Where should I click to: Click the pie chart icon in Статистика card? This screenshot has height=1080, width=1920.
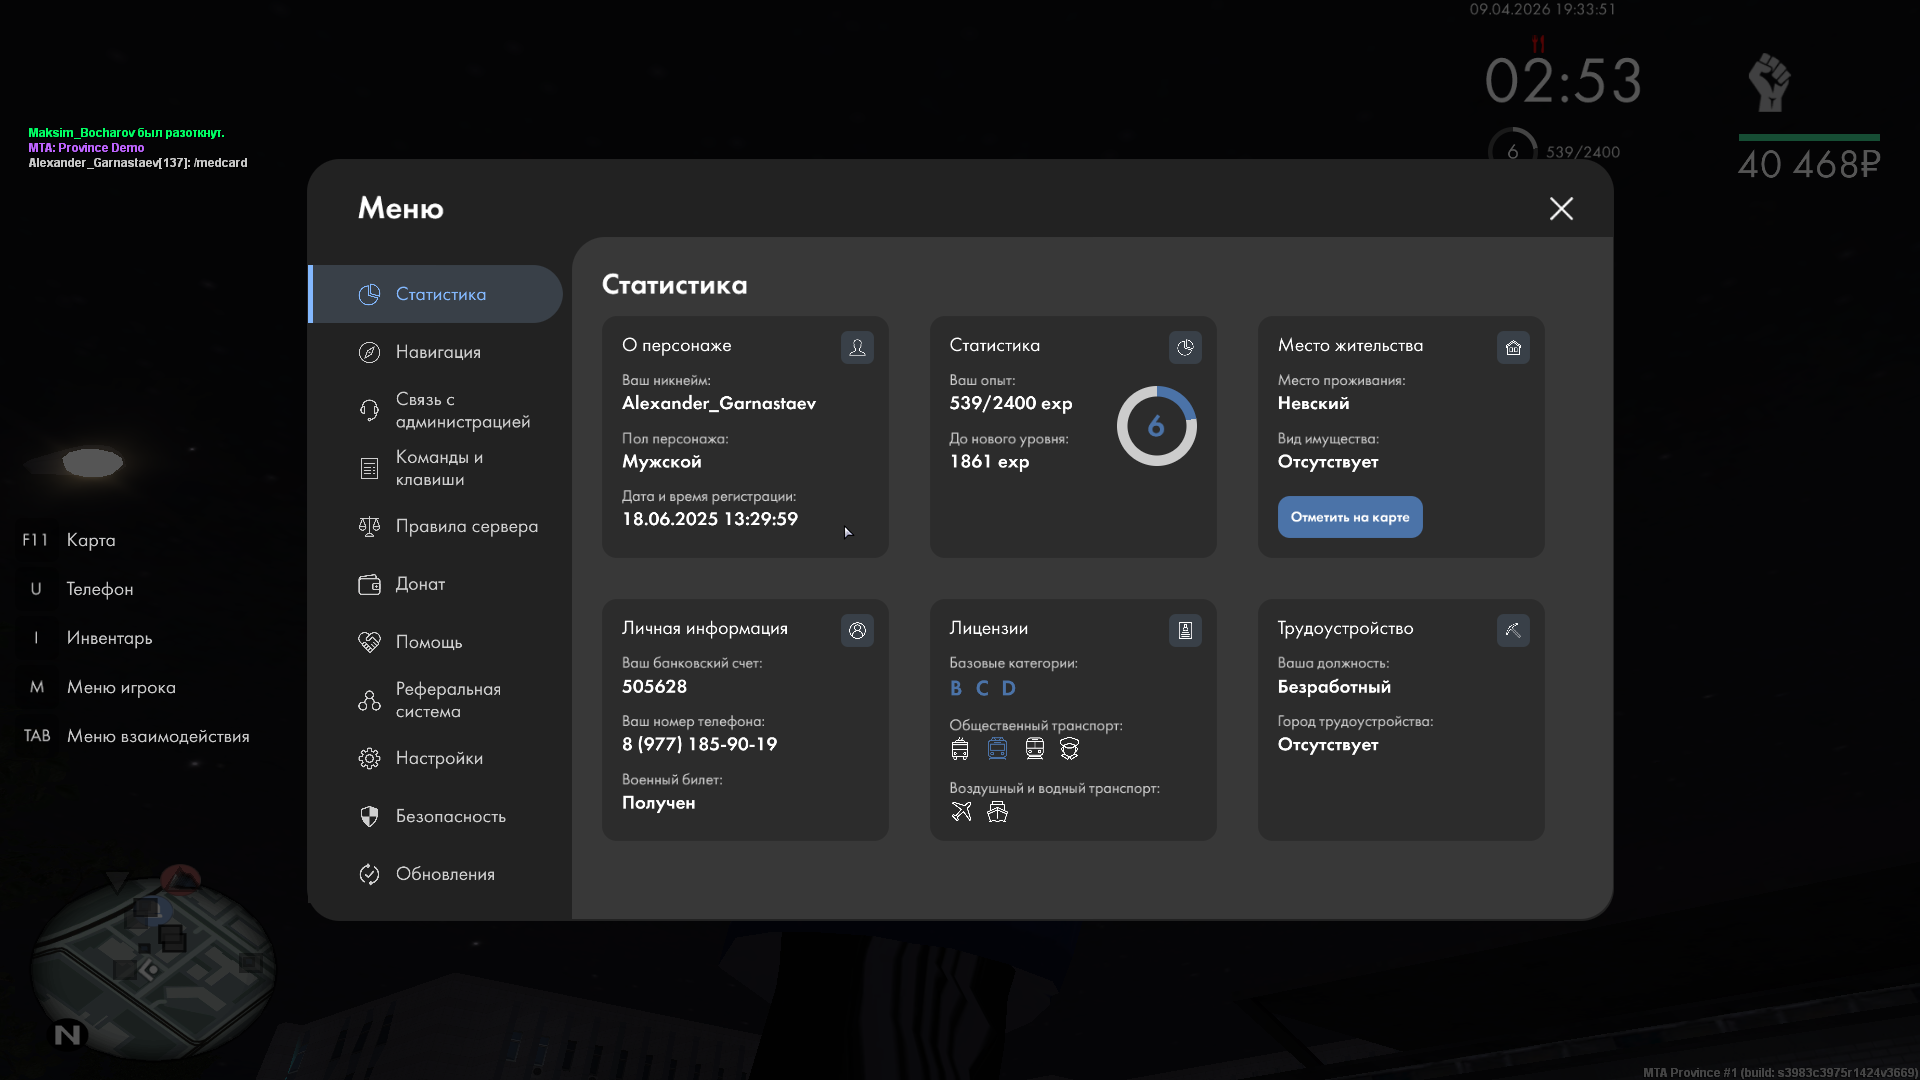tap(1185, 347)
